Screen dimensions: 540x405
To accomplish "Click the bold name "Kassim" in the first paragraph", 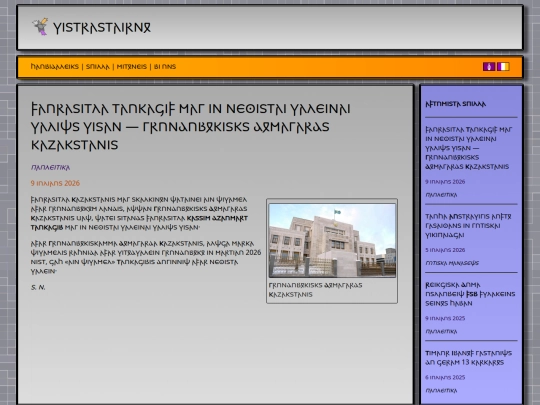I will (200, 218).
